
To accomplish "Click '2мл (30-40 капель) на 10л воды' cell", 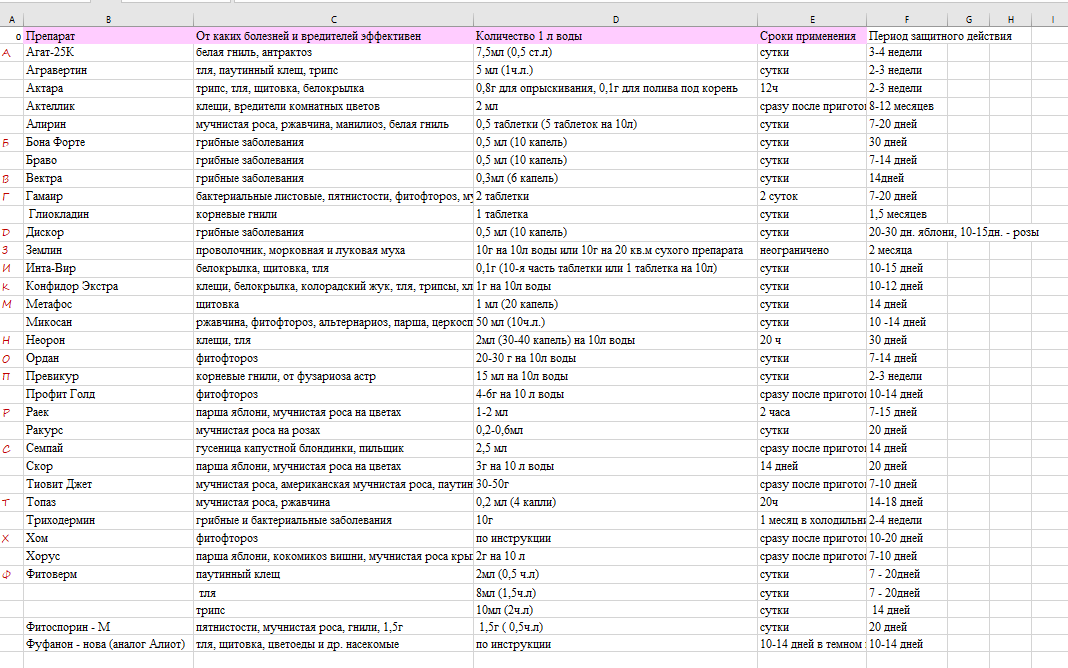I will coord(615,340).
